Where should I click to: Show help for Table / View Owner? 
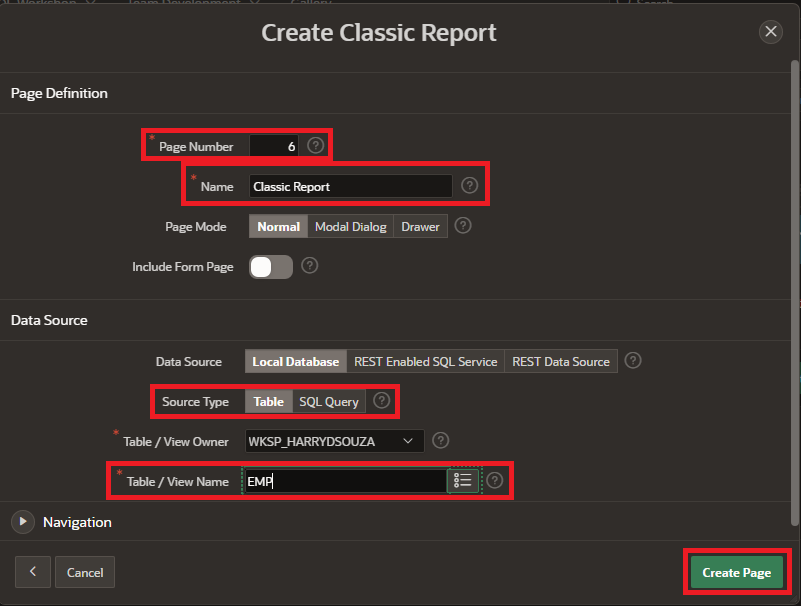tap(441, 441)
